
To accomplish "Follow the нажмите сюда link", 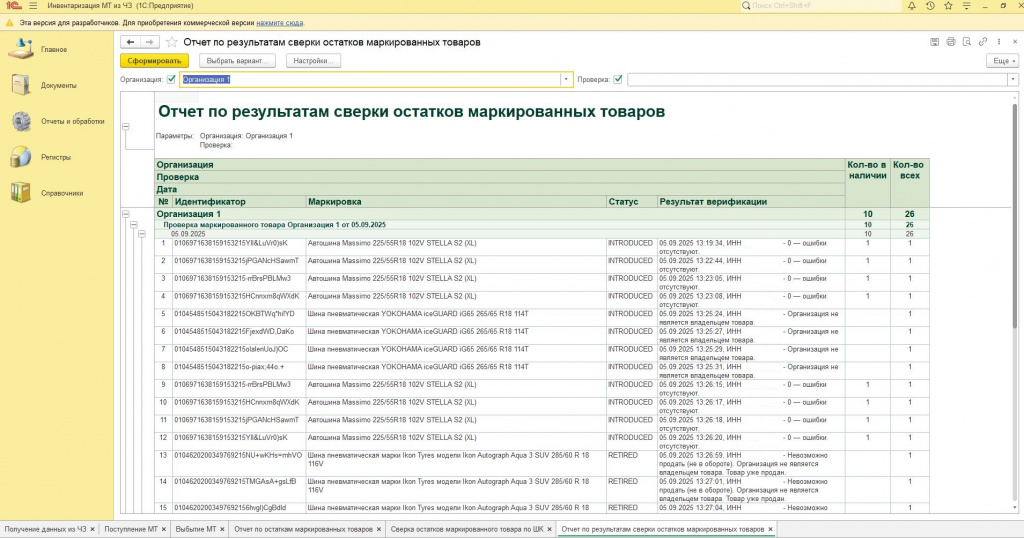I will tap(280, 23).
